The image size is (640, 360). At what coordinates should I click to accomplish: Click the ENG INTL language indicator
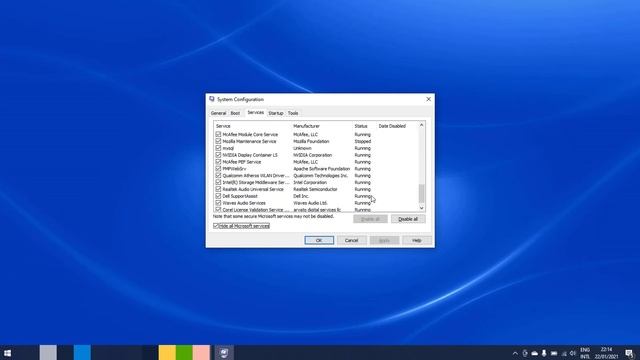pos(585,353)
